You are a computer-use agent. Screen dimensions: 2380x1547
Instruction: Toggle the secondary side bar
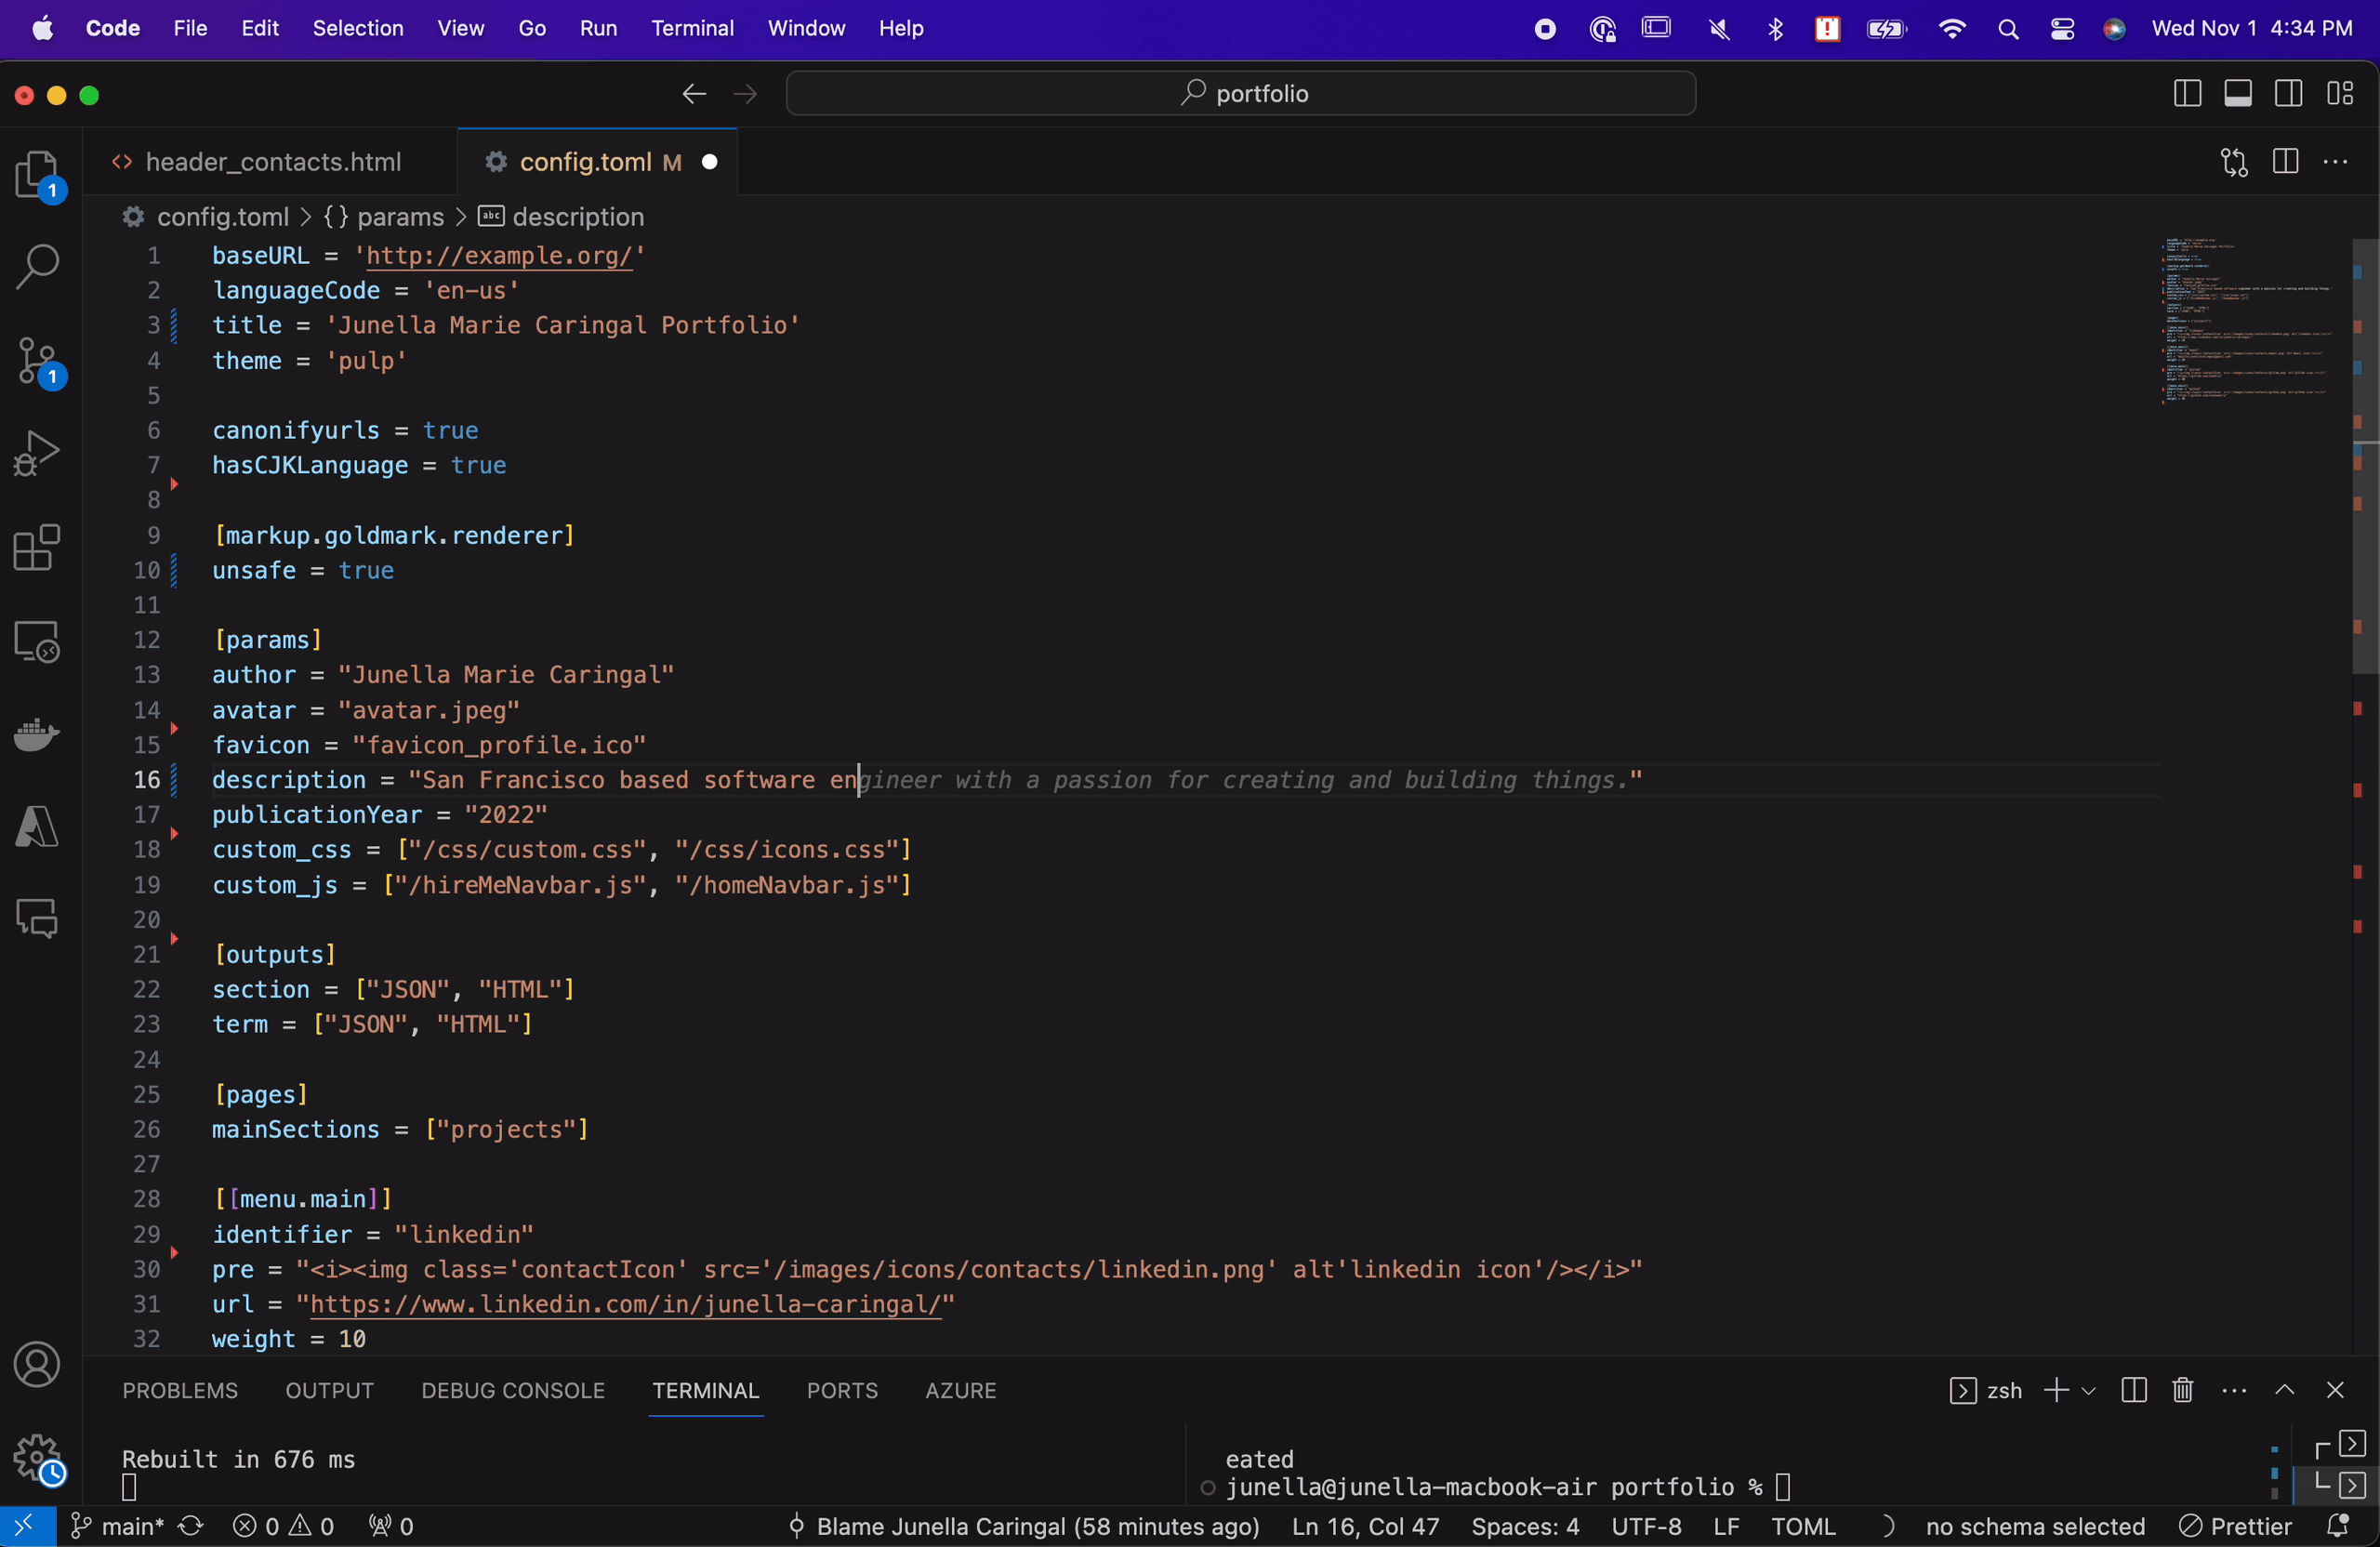point(2289,94)
